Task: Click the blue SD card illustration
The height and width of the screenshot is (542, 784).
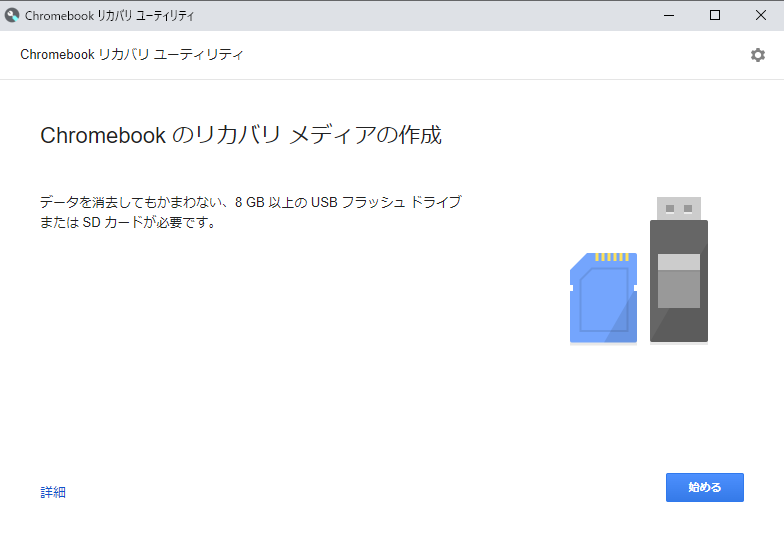Action: pyautogui.click(x=604, y=298)
